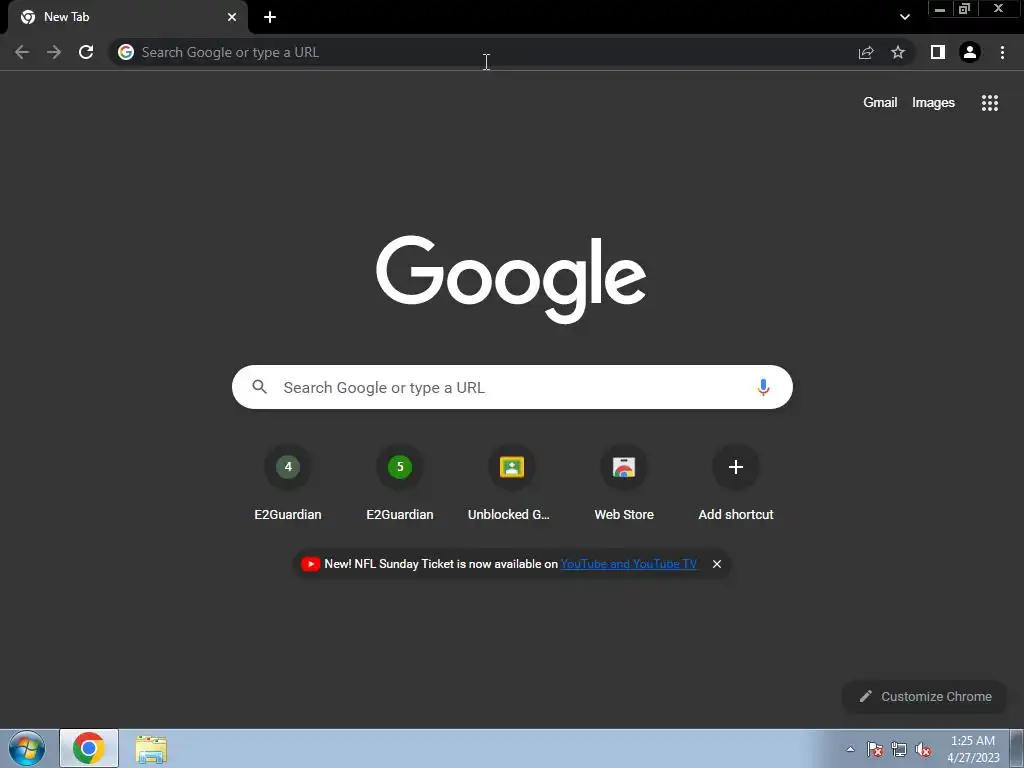Click Show desktop strip in taskbar
This screenshot has width=1024, height=768.
(x=1016, y=748)
